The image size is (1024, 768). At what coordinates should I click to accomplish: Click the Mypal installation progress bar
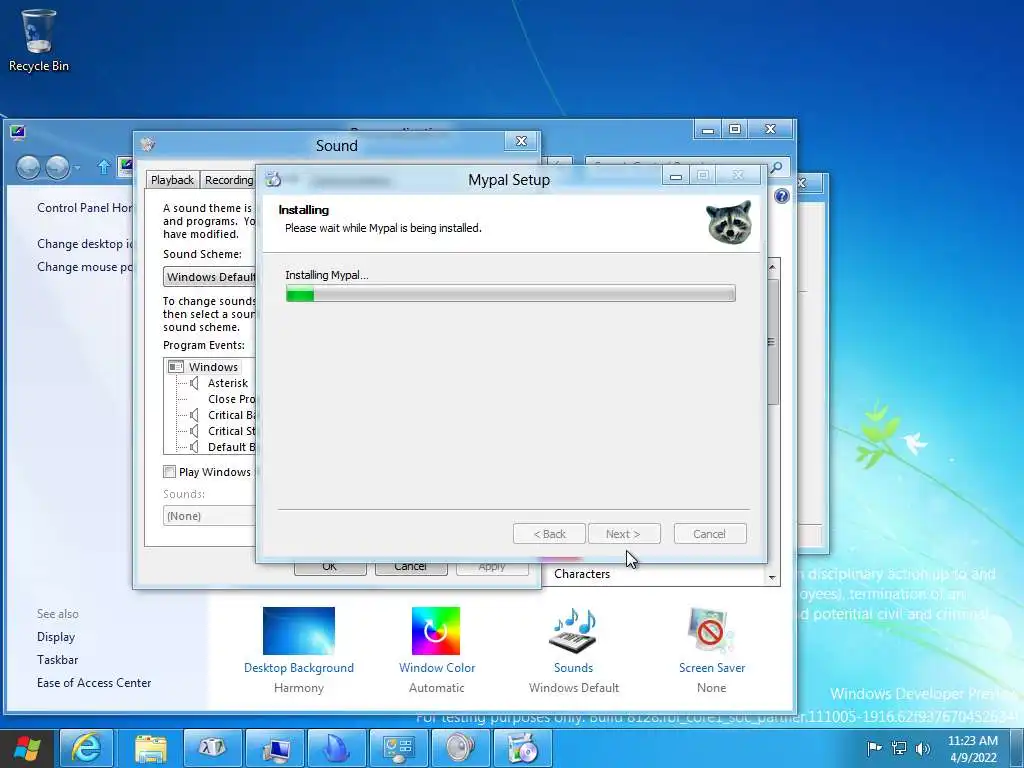tap(511, 293)
